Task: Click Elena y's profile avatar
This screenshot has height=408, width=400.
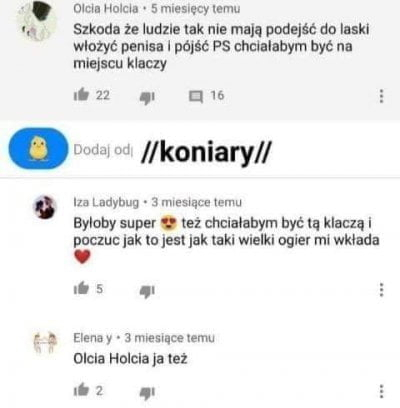Action: [x=45, y=342]
